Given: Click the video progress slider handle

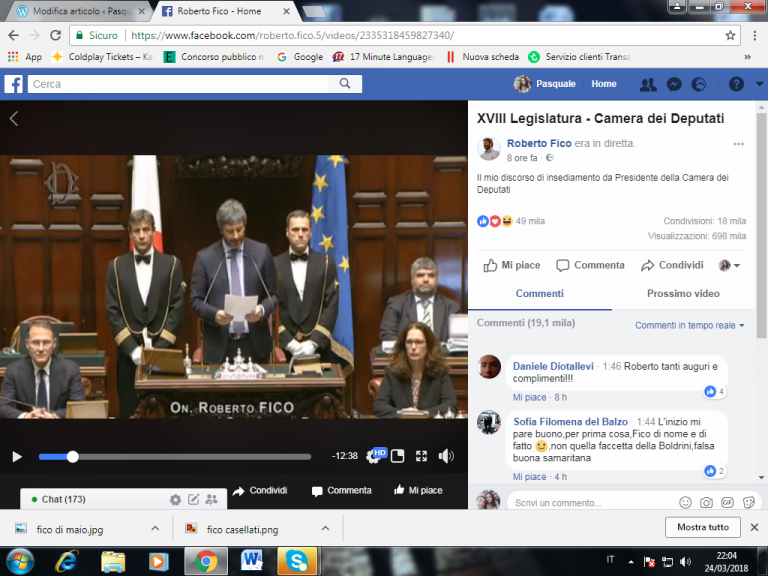Looking at the screenshot, I should [72, 456].
